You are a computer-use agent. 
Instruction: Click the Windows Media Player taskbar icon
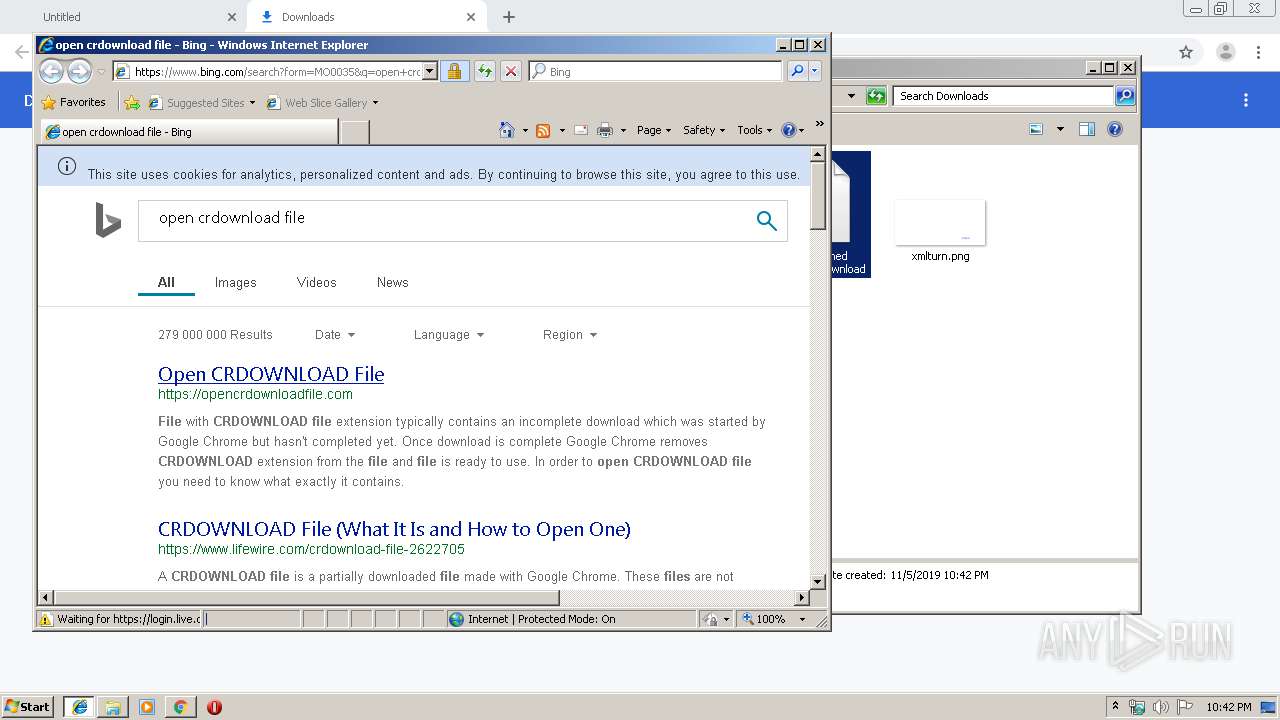pos(147,707)
